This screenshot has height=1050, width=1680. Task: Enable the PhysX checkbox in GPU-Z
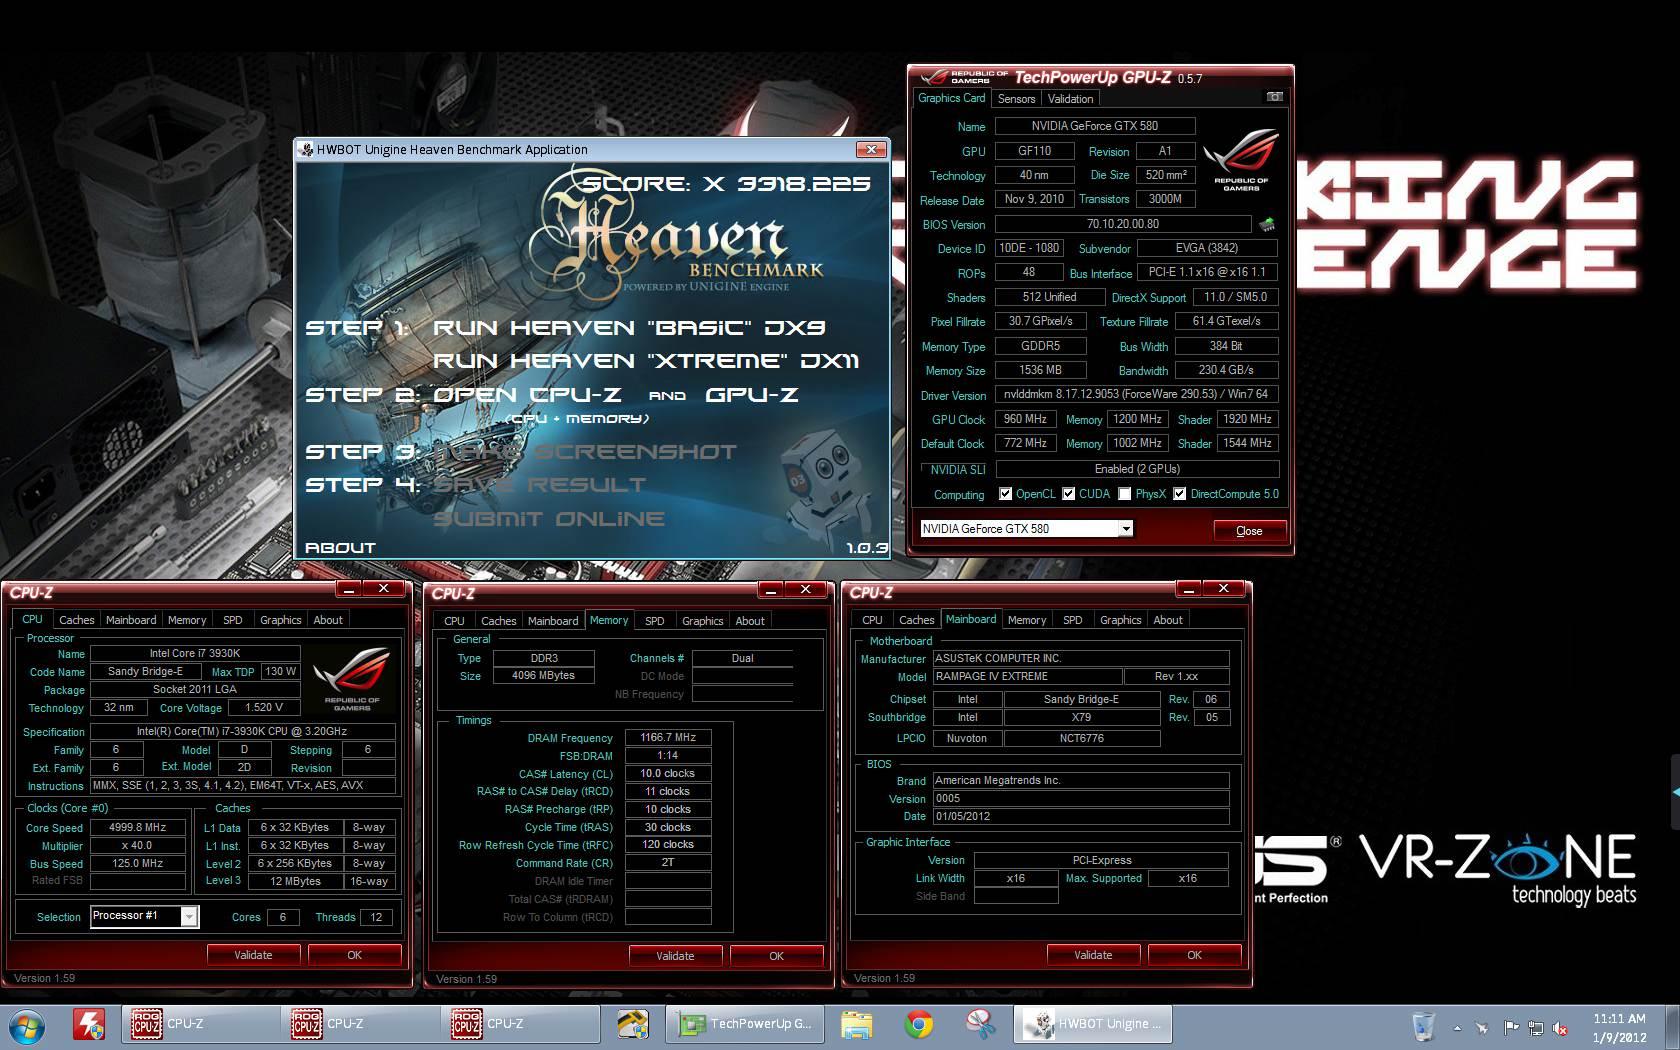[x=1124, y=494]
